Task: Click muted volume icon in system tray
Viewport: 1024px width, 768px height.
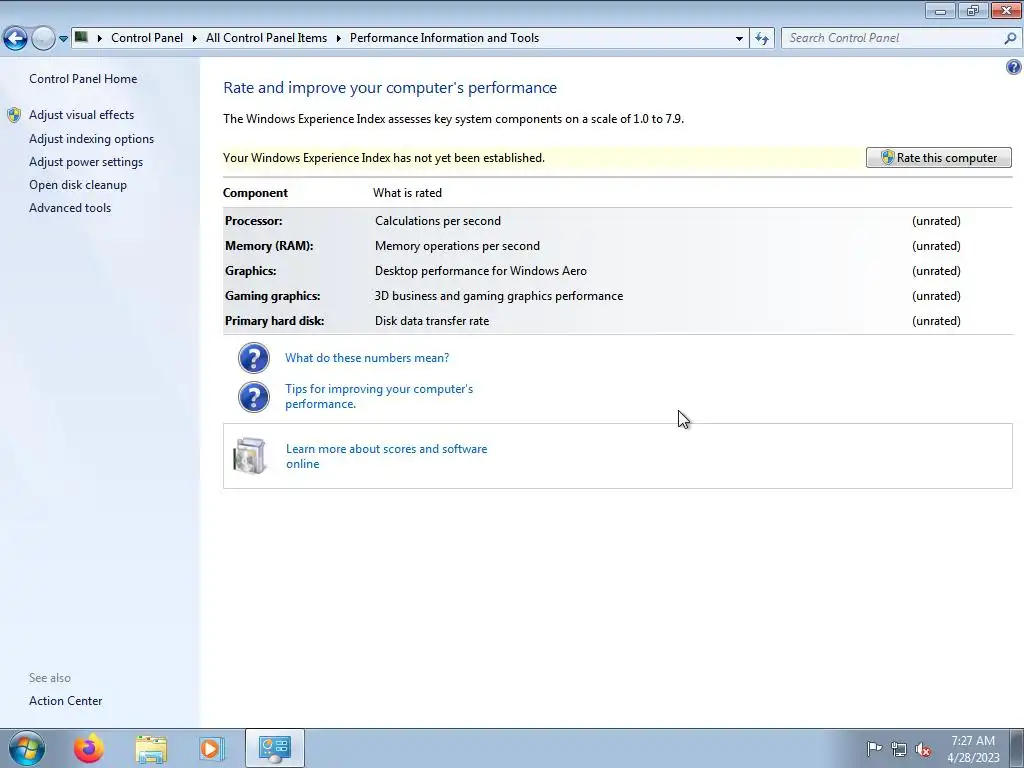Action: pyautogui.click(x=923, y=749)
